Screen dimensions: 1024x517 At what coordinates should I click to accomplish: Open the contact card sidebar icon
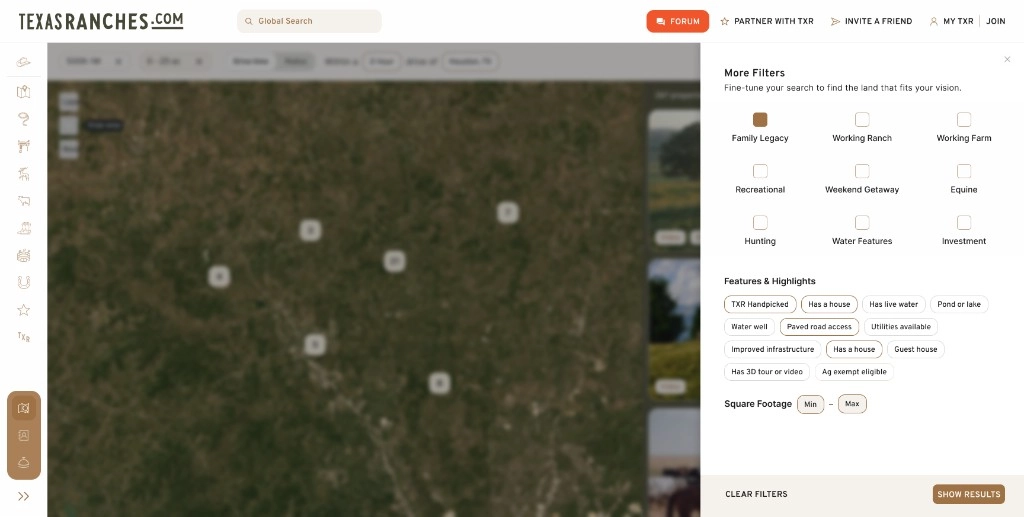tap(24, 435)
